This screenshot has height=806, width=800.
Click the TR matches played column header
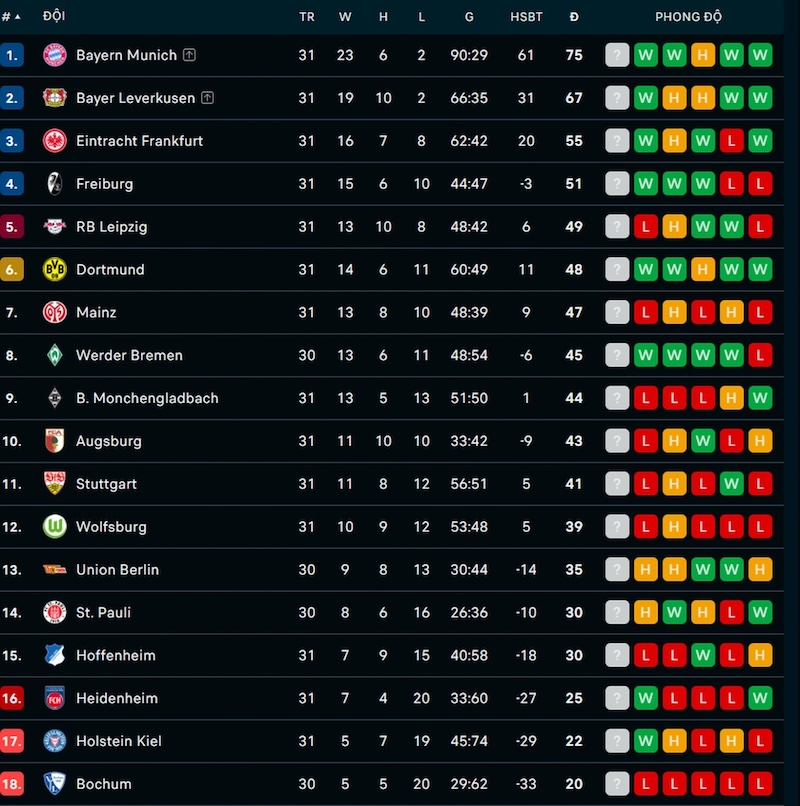pos(306,17)
